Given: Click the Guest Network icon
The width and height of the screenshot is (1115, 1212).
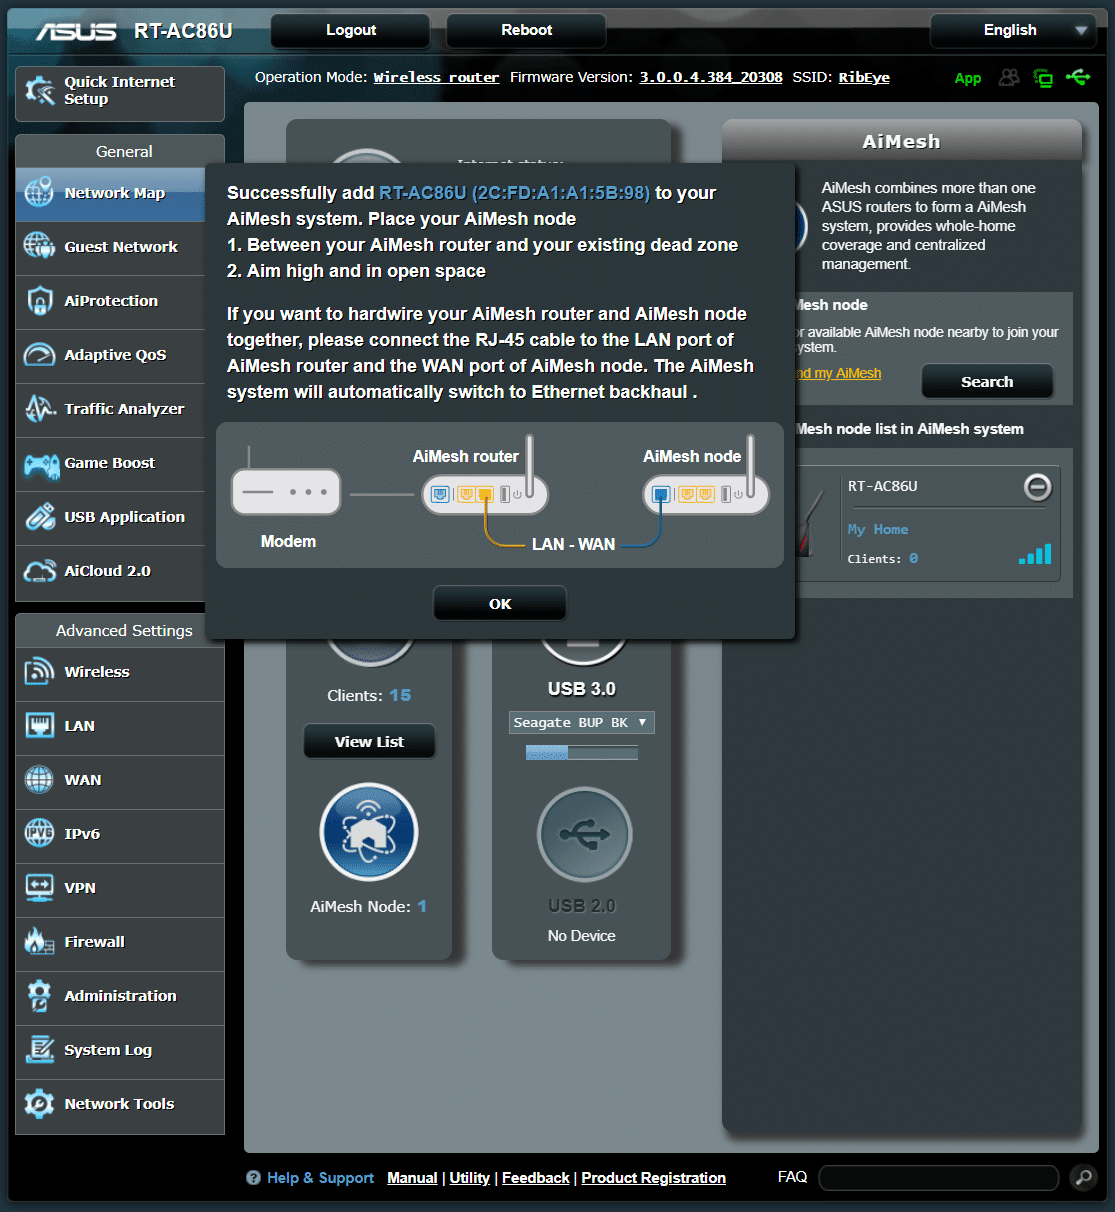Looking at the screenshot, I should coord(39,246).
